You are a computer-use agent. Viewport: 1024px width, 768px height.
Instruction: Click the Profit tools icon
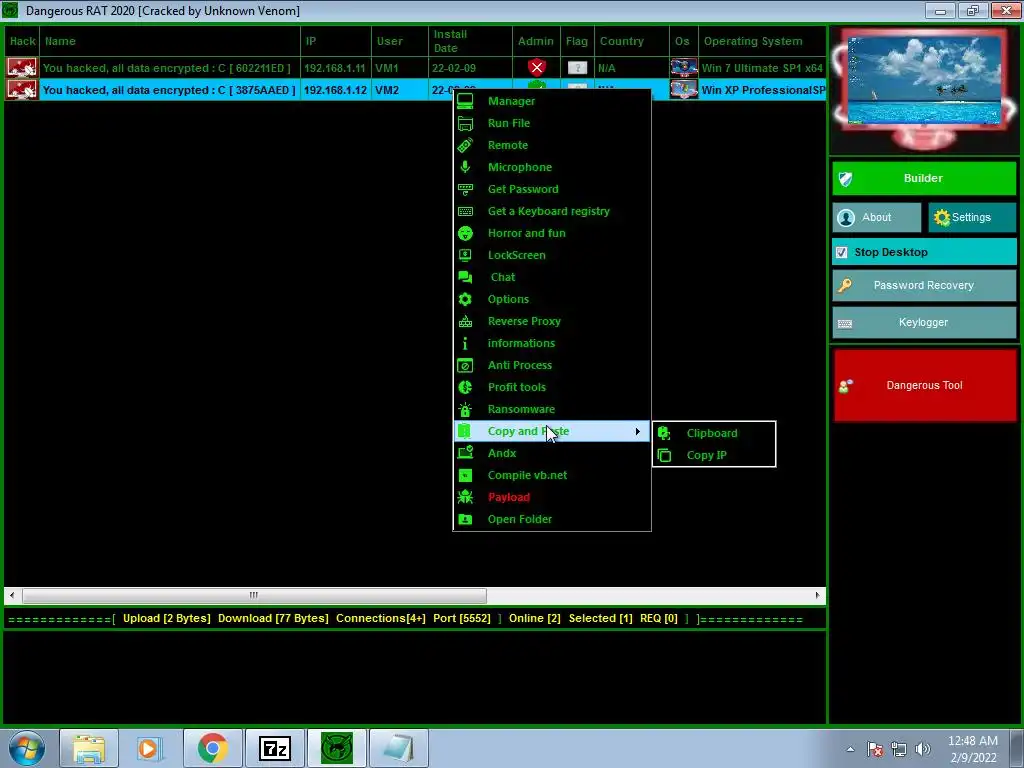click(x=465, y=387)
